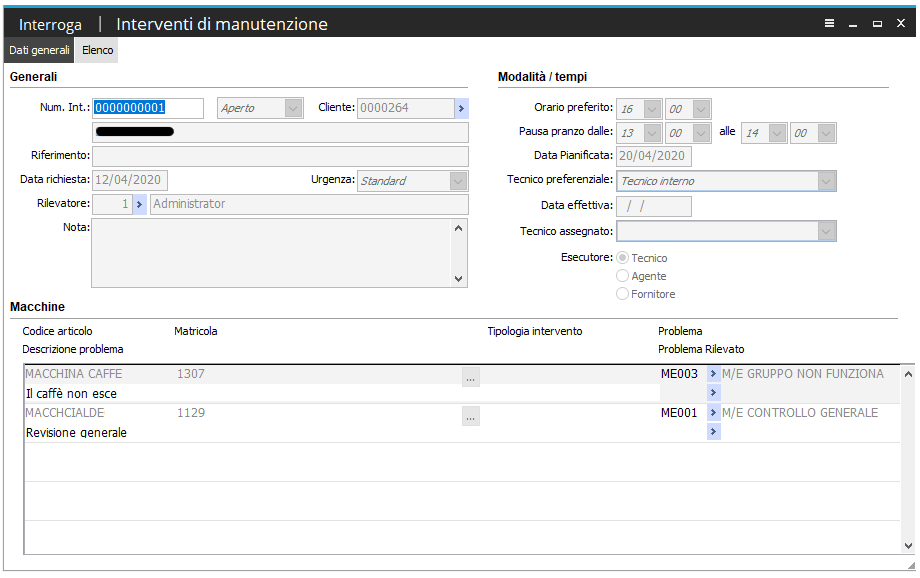
Task: Click the 'M/E CONTROLLO GENERALE' text
Action: coord(800,413)
